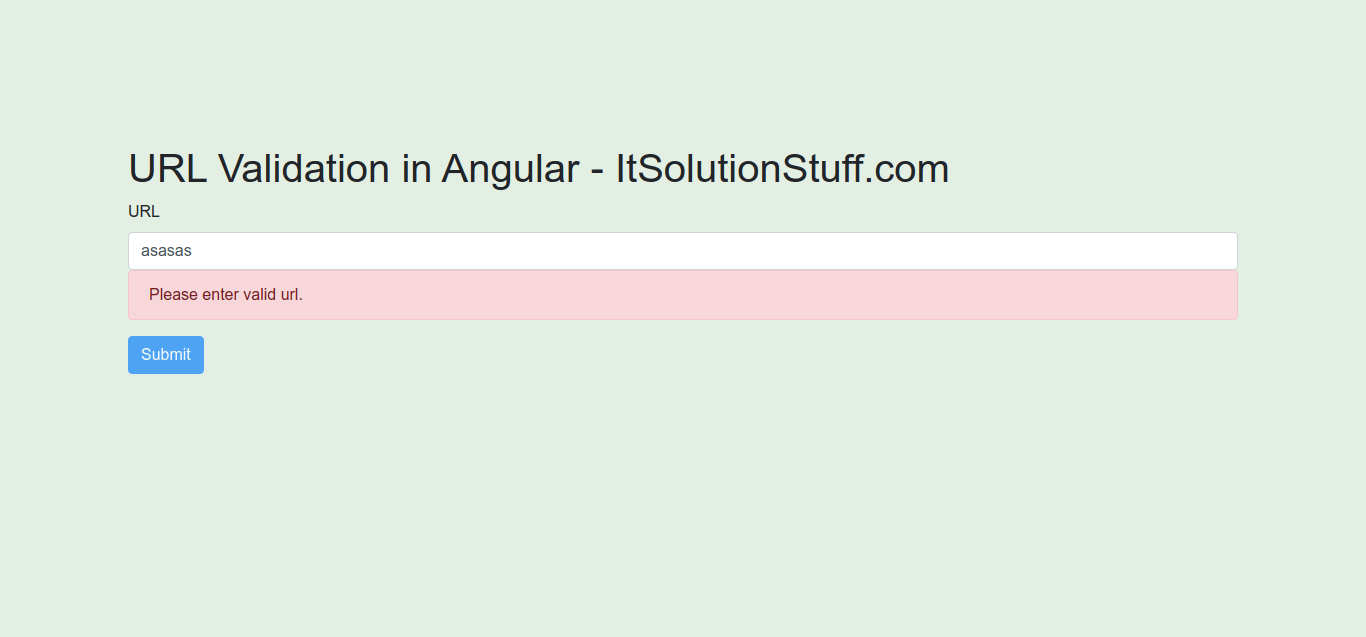The width and height of the screenshot is (1366, 637).
Task: Click the Angular validation page title
Action: (x=538, y=168)
